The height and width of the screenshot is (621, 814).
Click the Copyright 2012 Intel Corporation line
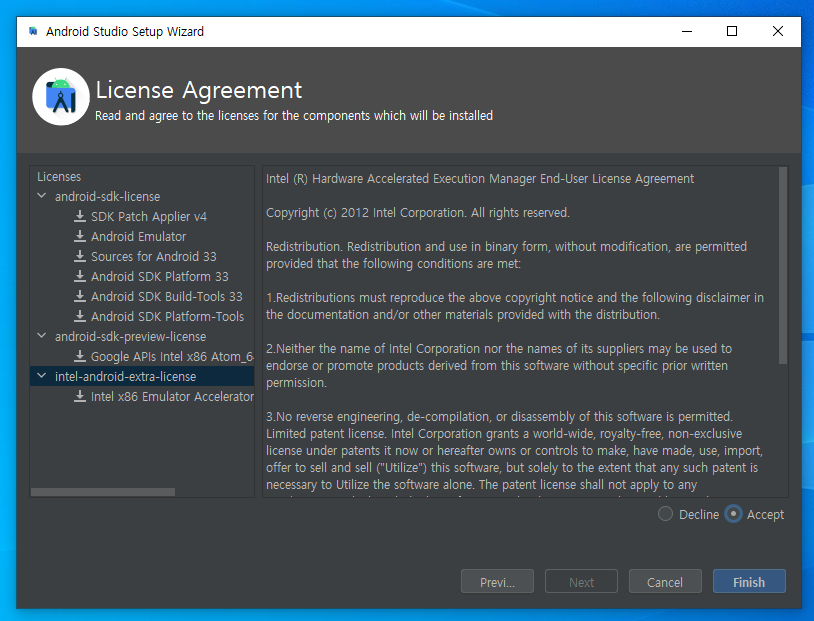tap(418, 212)
